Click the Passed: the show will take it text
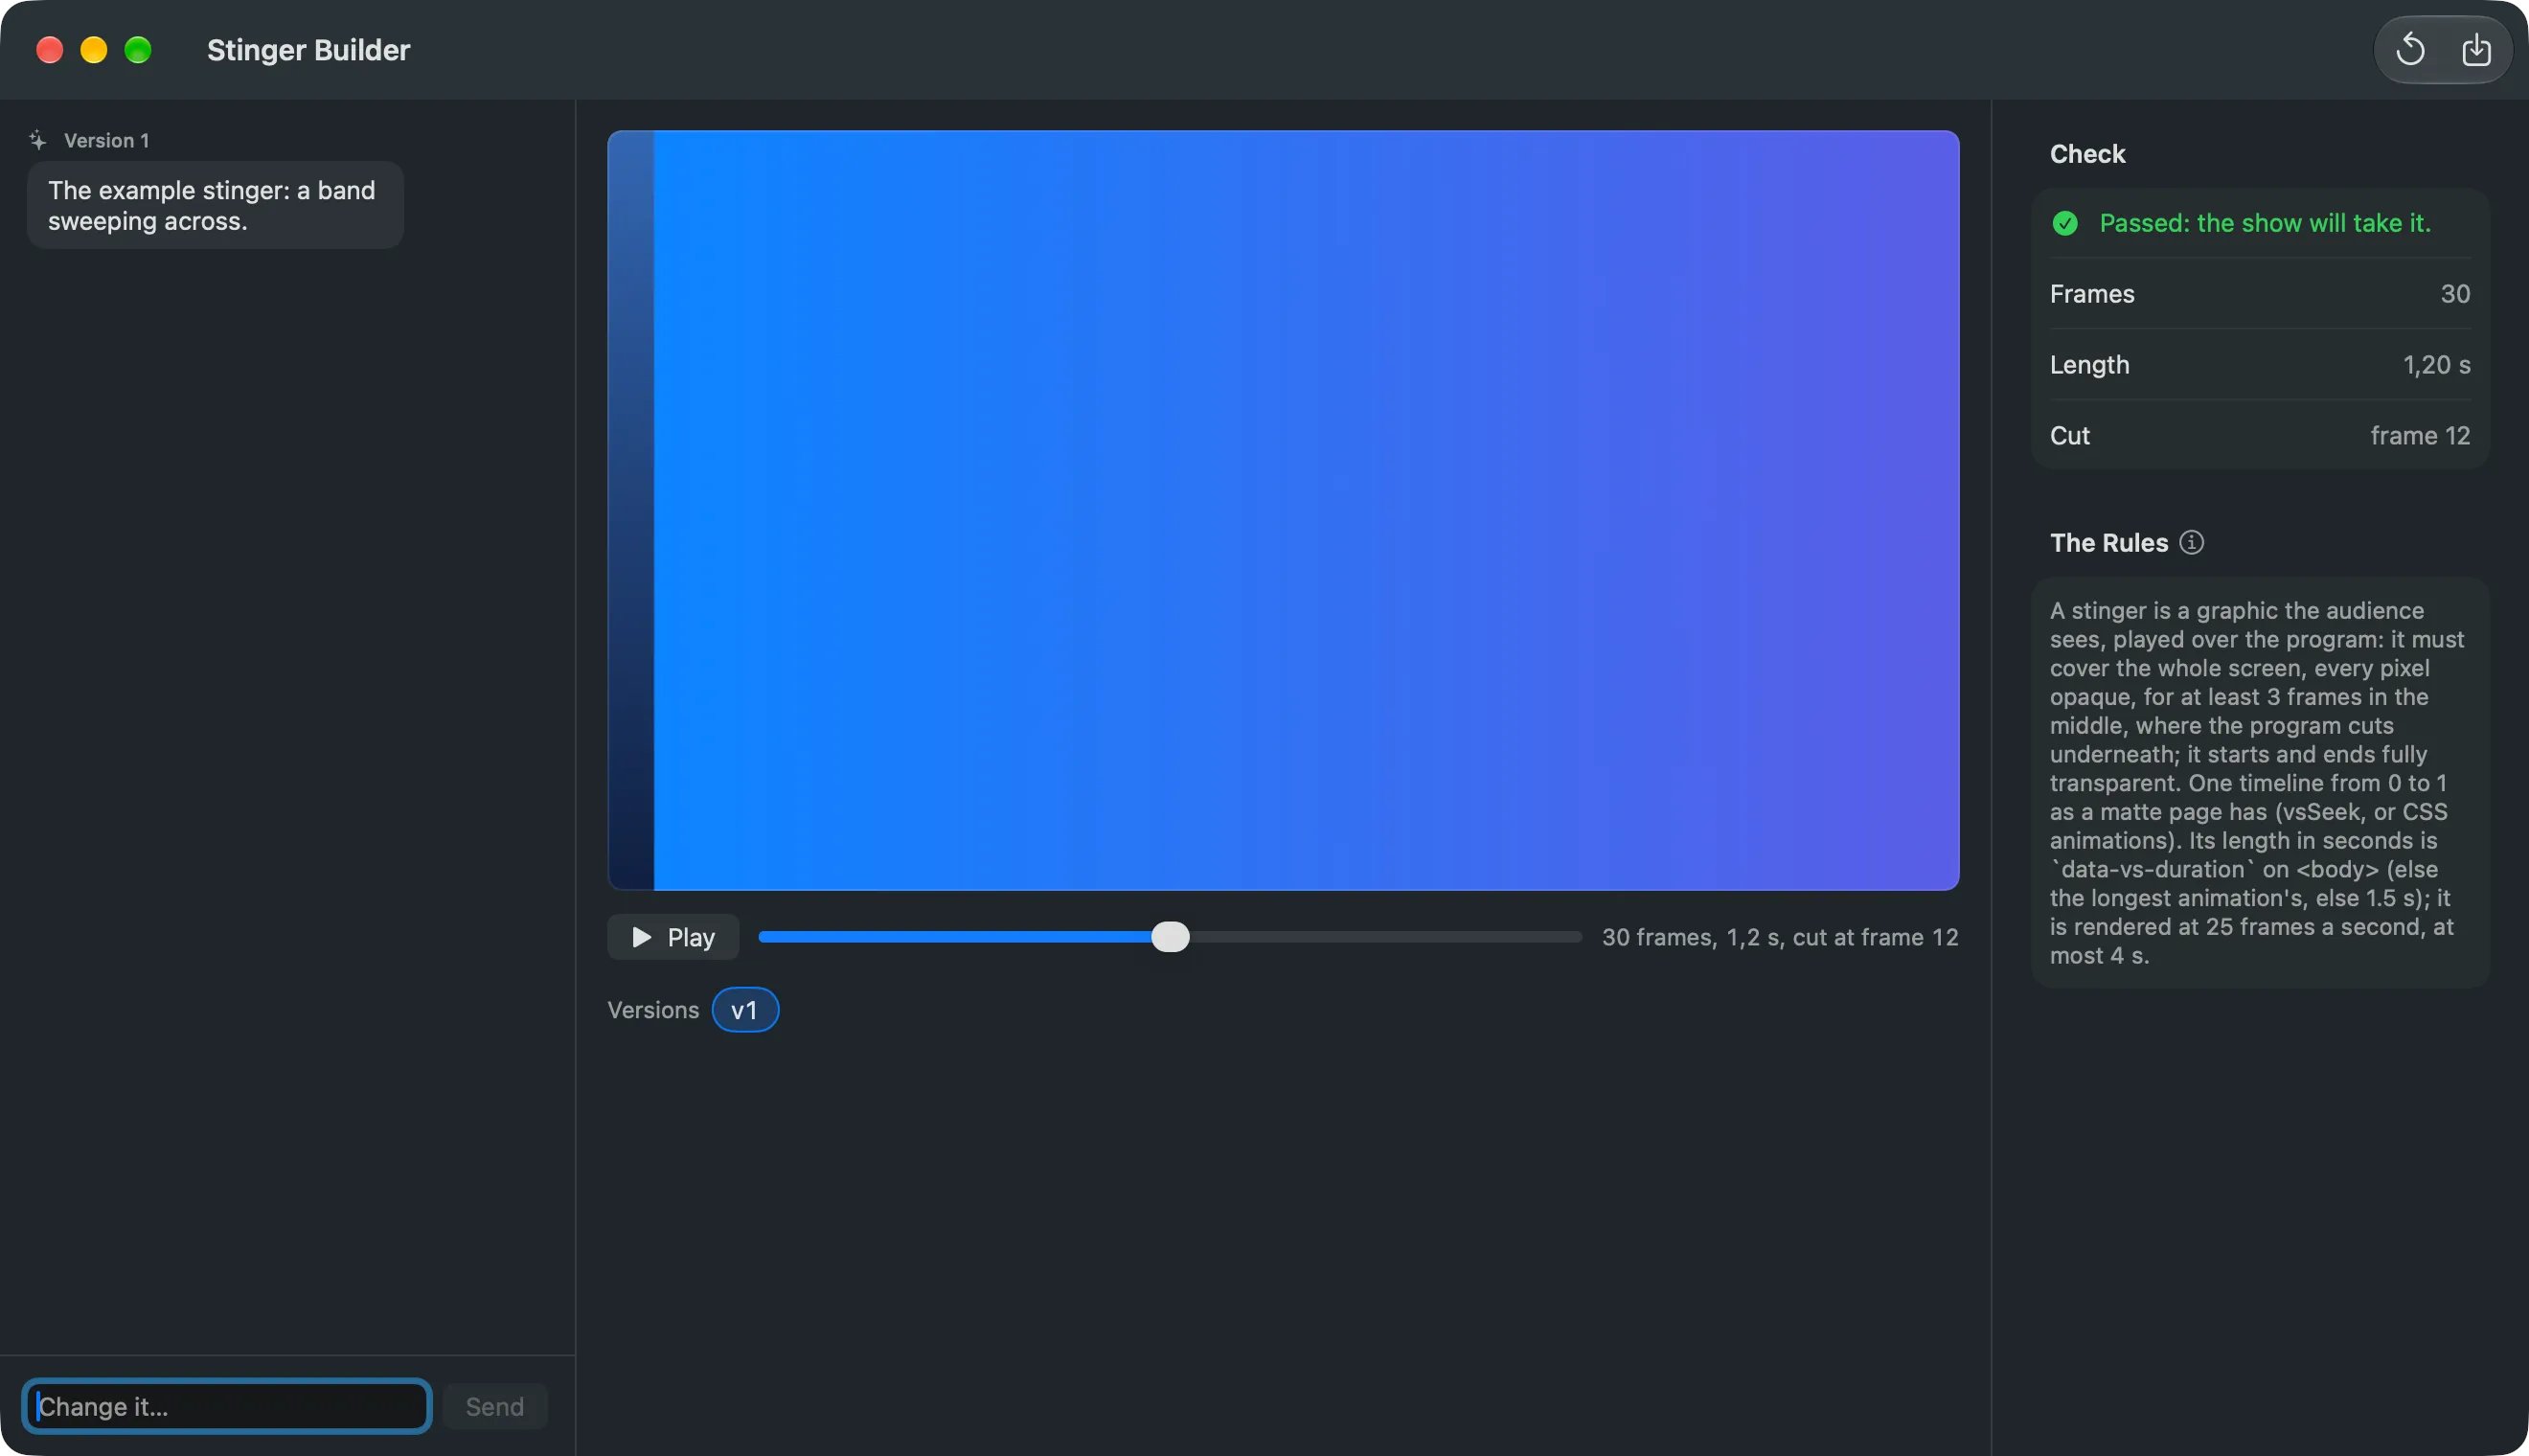 (x=2264, y=223)
